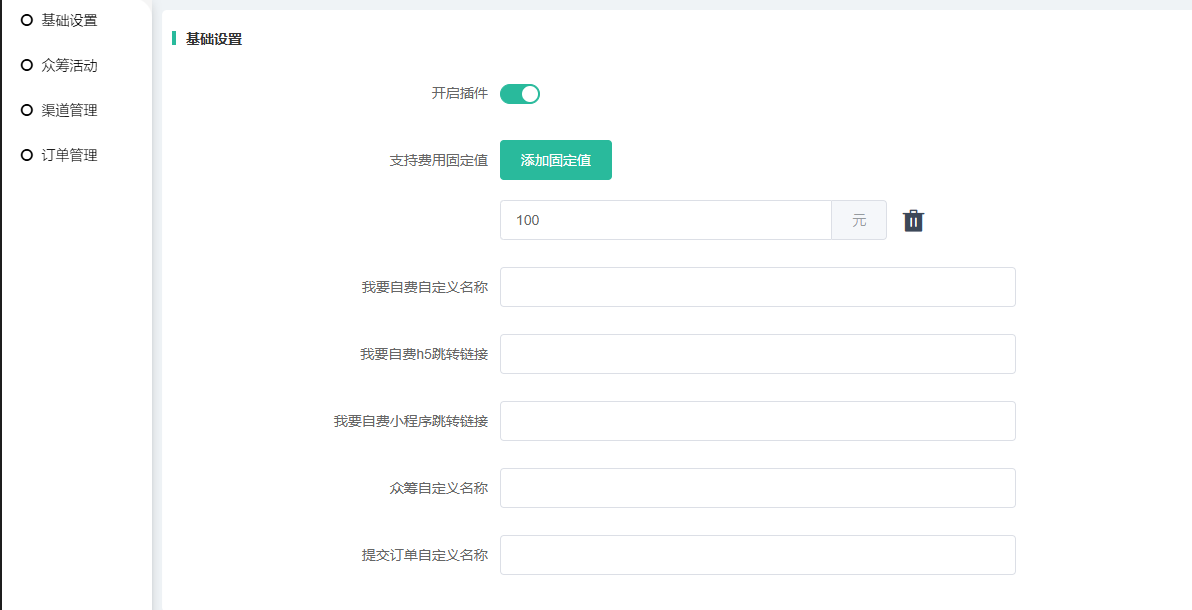Viewport: 1192px width, 610px height.
Task: Go to 渠道管理 in the sidebar
Action: coord(69,110)
